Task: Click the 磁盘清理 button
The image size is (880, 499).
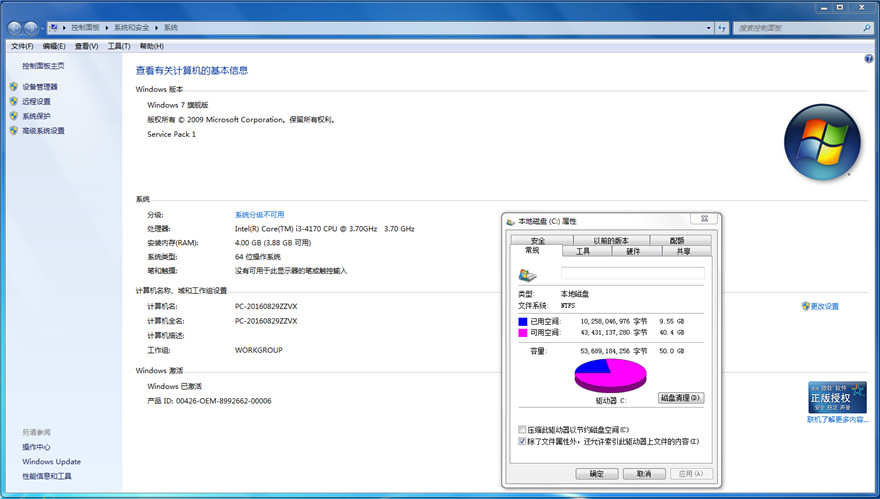Action: [x=680, y=398]
